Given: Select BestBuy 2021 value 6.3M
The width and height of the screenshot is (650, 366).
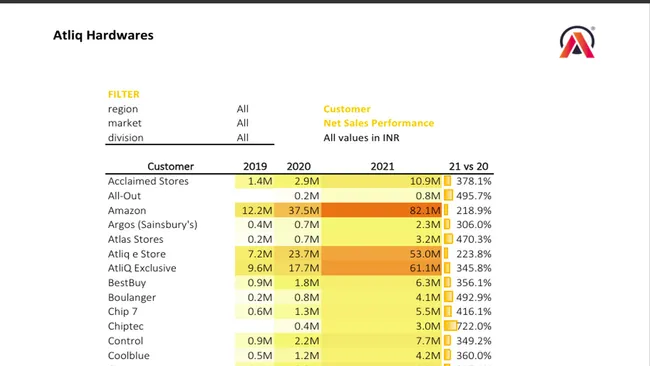Looking at the screenshot, I should tap(428, 283).
